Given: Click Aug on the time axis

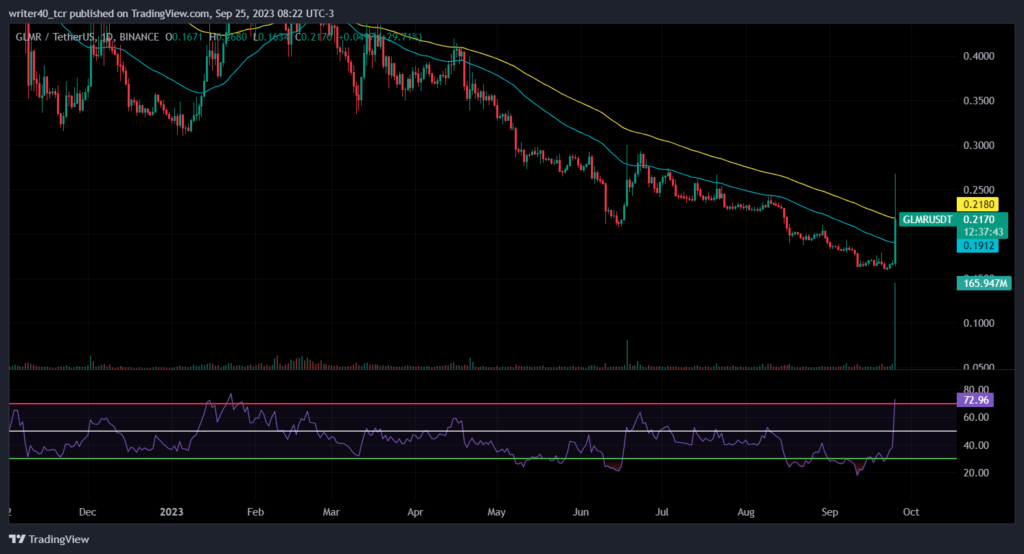Looking at the screenshot, I should pos(746,512).
